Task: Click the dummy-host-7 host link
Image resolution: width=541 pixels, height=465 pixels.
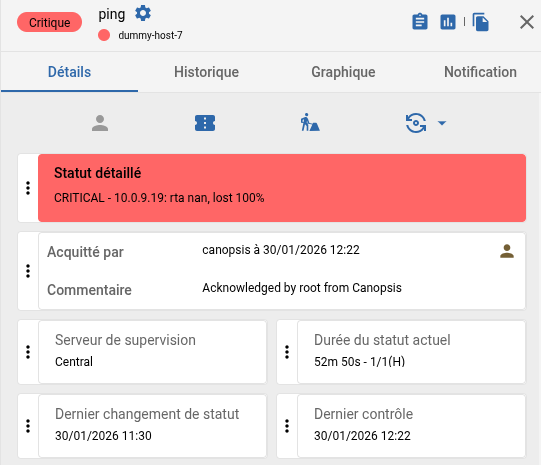Action: (150, 35)
